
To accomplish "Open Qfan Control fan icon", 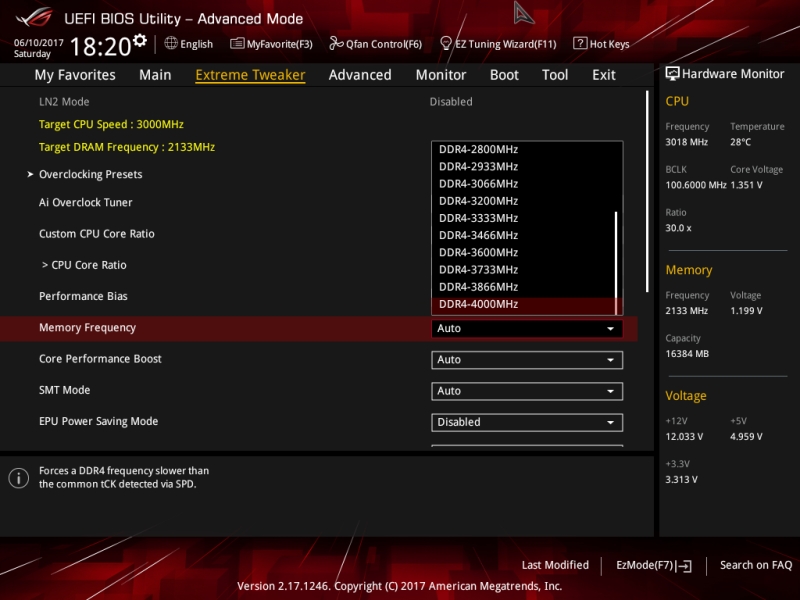I will [x=336, y=43].
